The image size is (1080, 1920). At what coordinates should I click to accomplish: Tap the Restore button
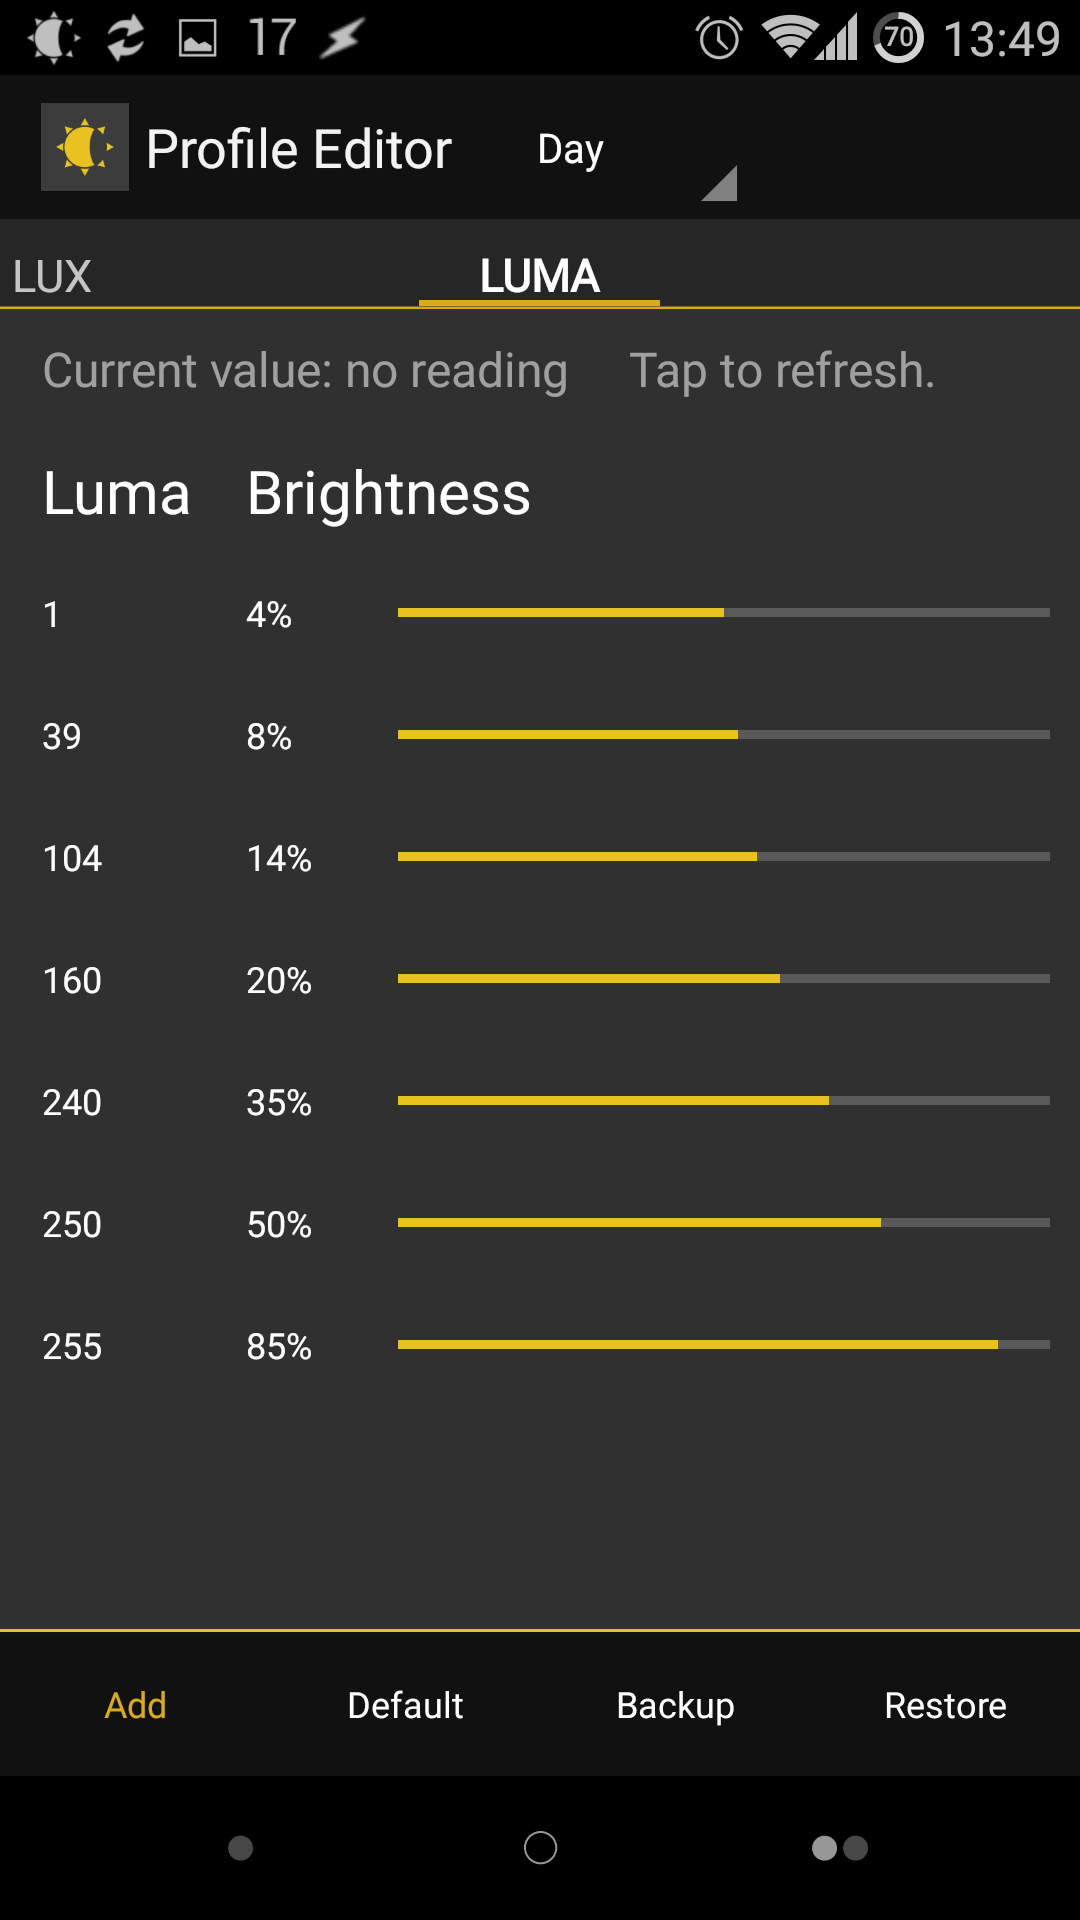pyautogui.click(x=945, y=1705)
